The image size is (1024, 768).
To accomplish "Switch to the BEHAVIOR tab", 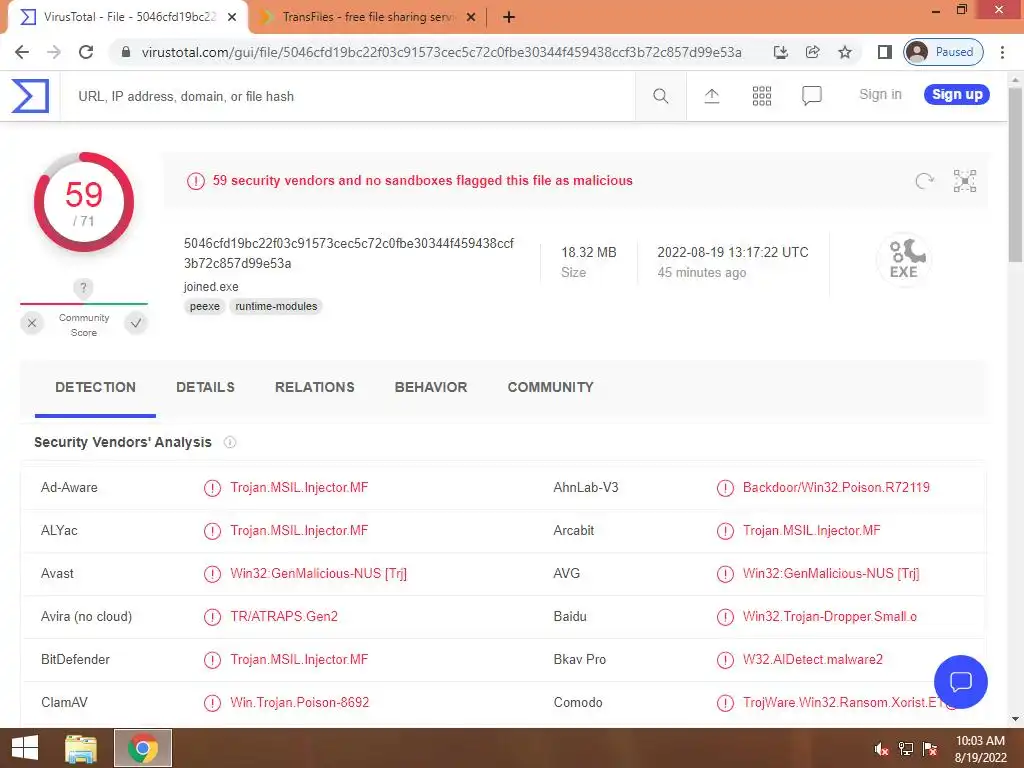I will click(431, 387).
